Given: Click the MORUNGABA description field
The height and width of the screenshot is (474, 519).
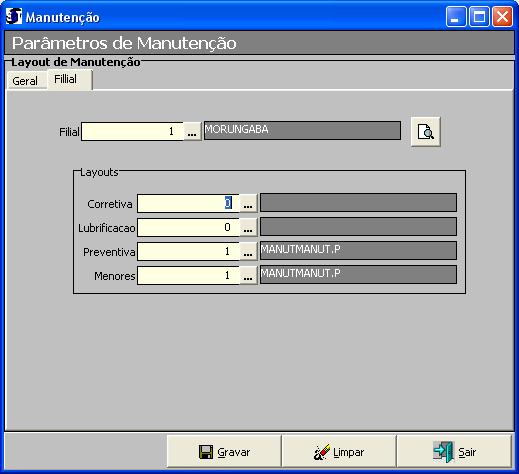Looking at the screenshot, I should [302, 130].
